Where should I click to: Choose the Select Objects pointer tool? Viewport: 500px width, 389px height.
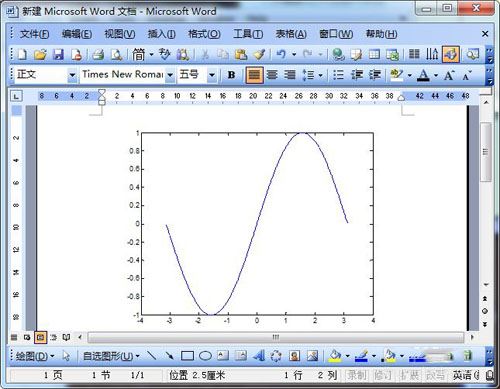click(x=66, y=356)
